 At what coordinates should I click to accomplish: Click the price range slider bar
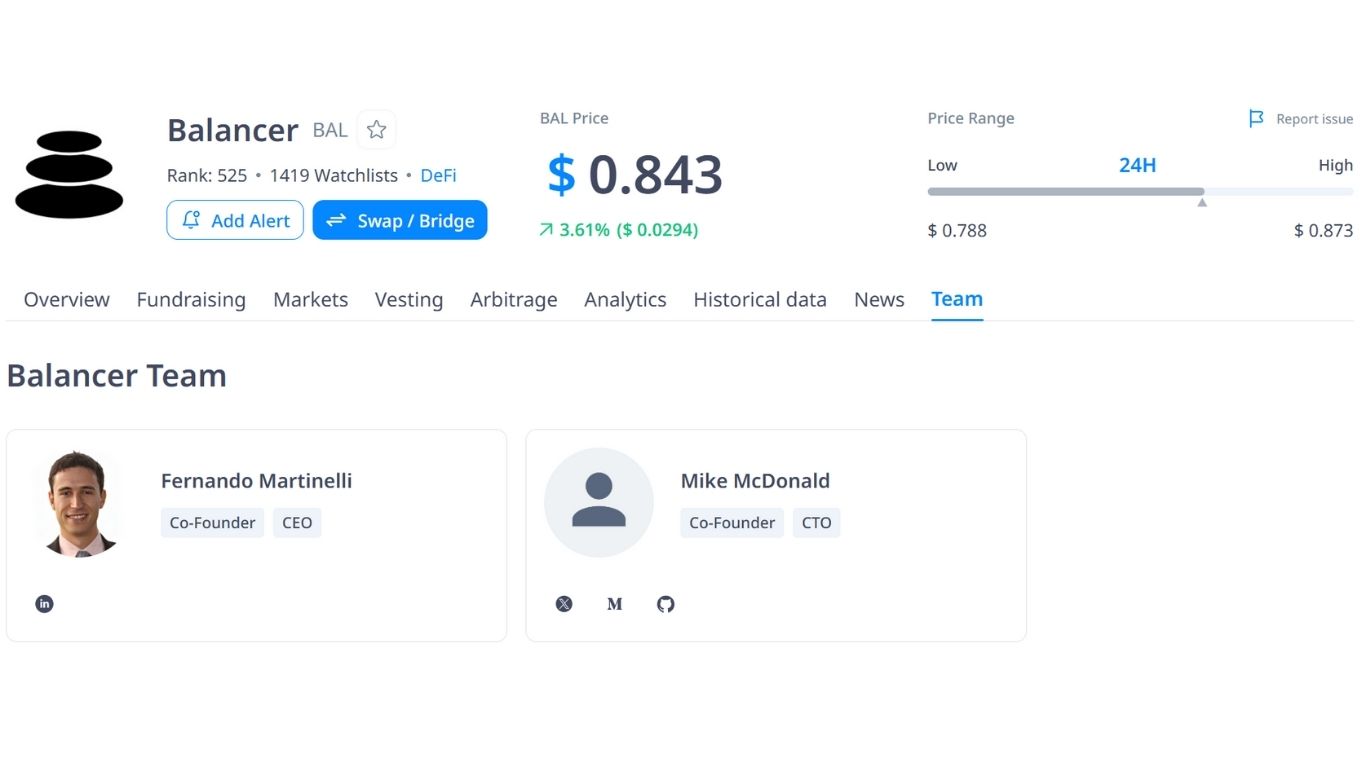click(x=1140, y=191)
